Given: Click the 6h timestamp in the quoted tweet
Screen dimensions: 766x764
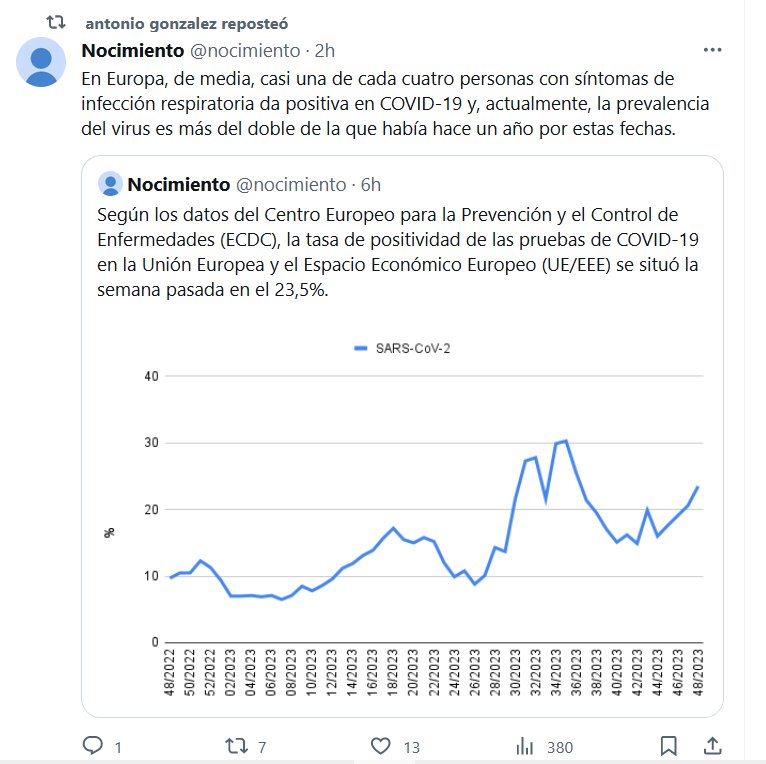Looking at the screenshot, I should pos(371,184).
